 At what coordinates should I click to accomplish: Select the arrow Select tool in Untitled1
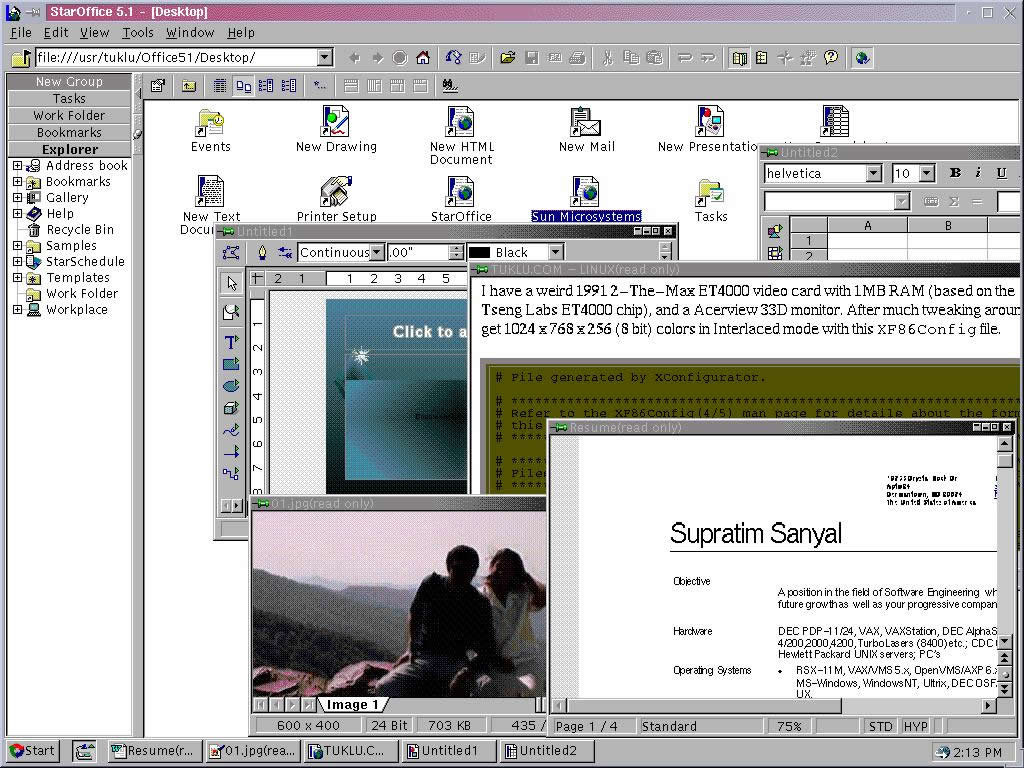point(231,283)
